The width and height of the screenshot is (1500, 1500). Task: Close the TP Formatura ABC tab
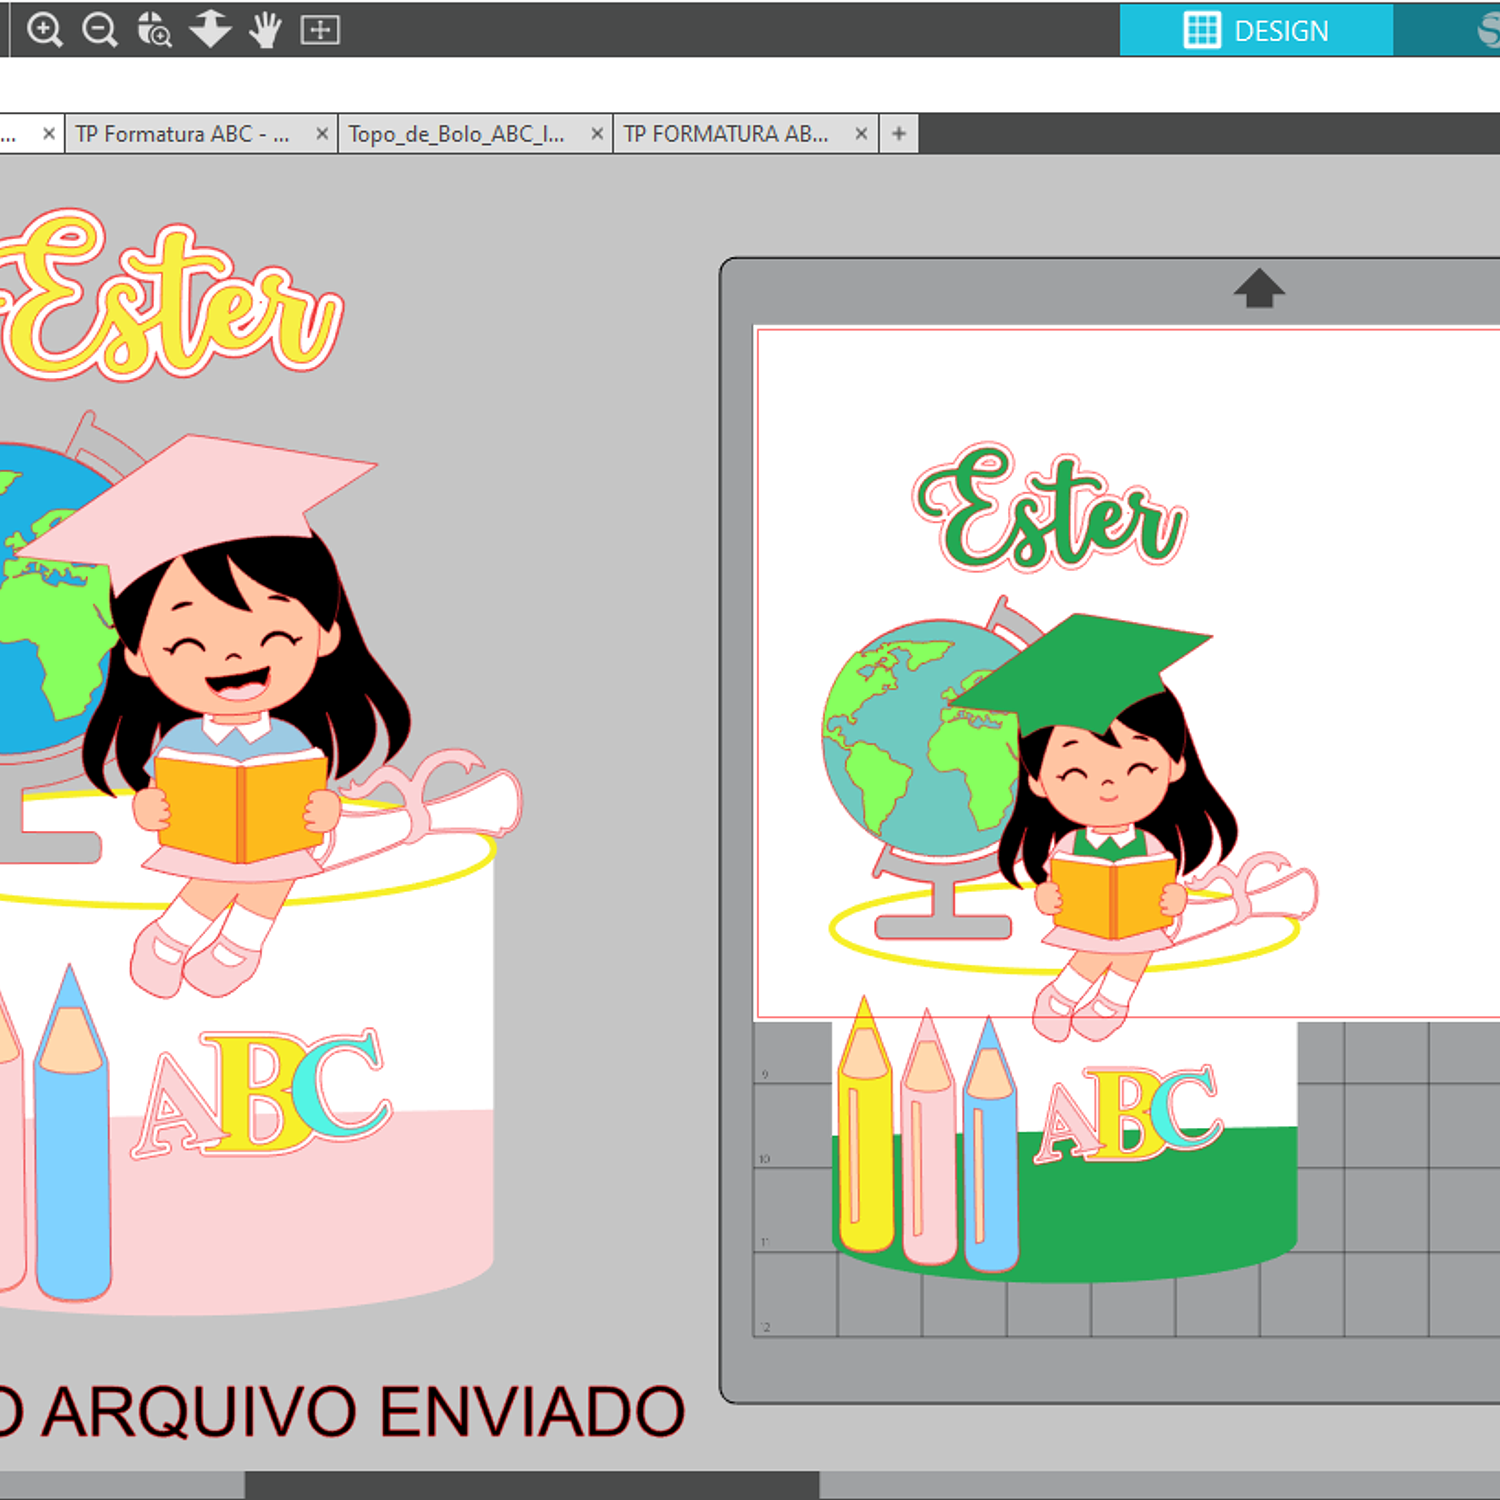(x=322, y=134)
